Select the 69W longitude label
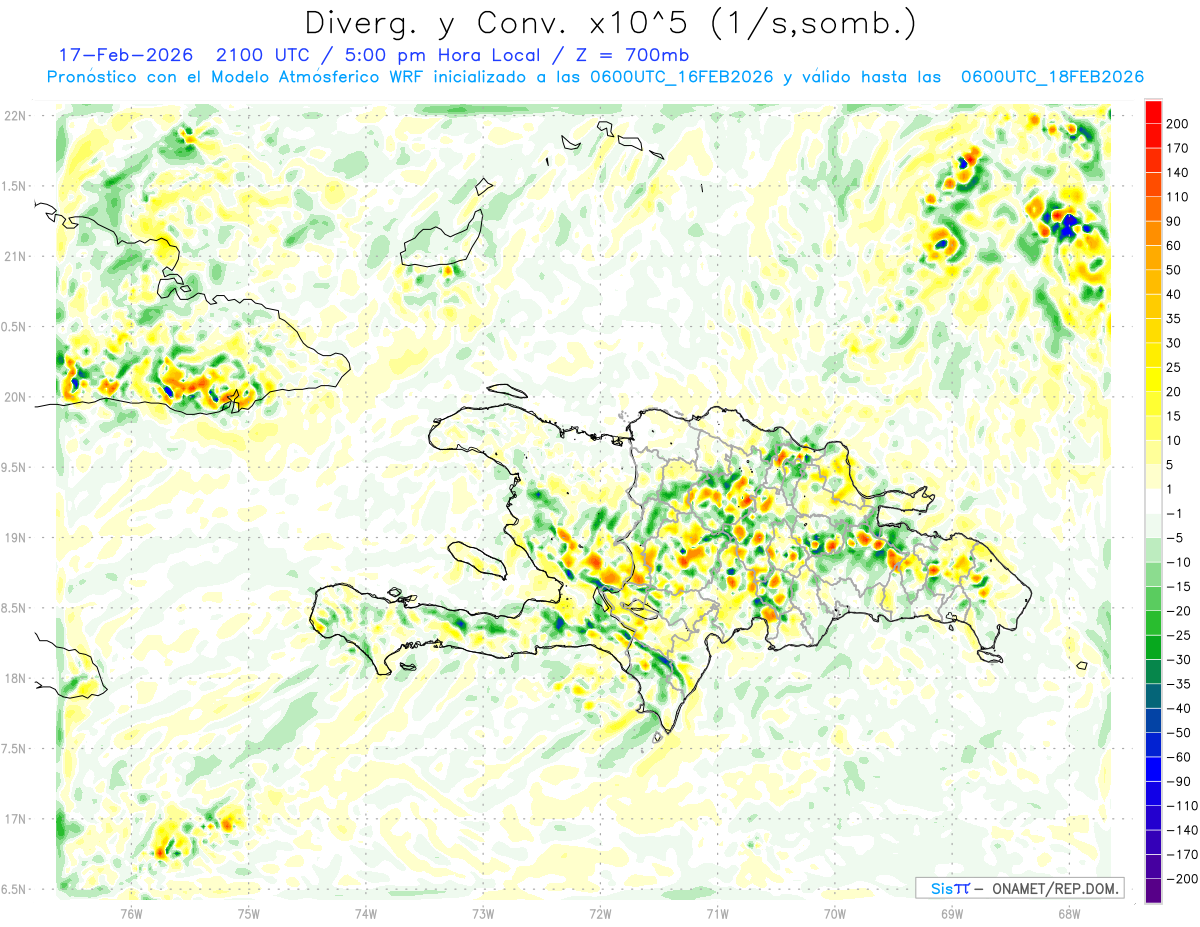 coord(952,914)
